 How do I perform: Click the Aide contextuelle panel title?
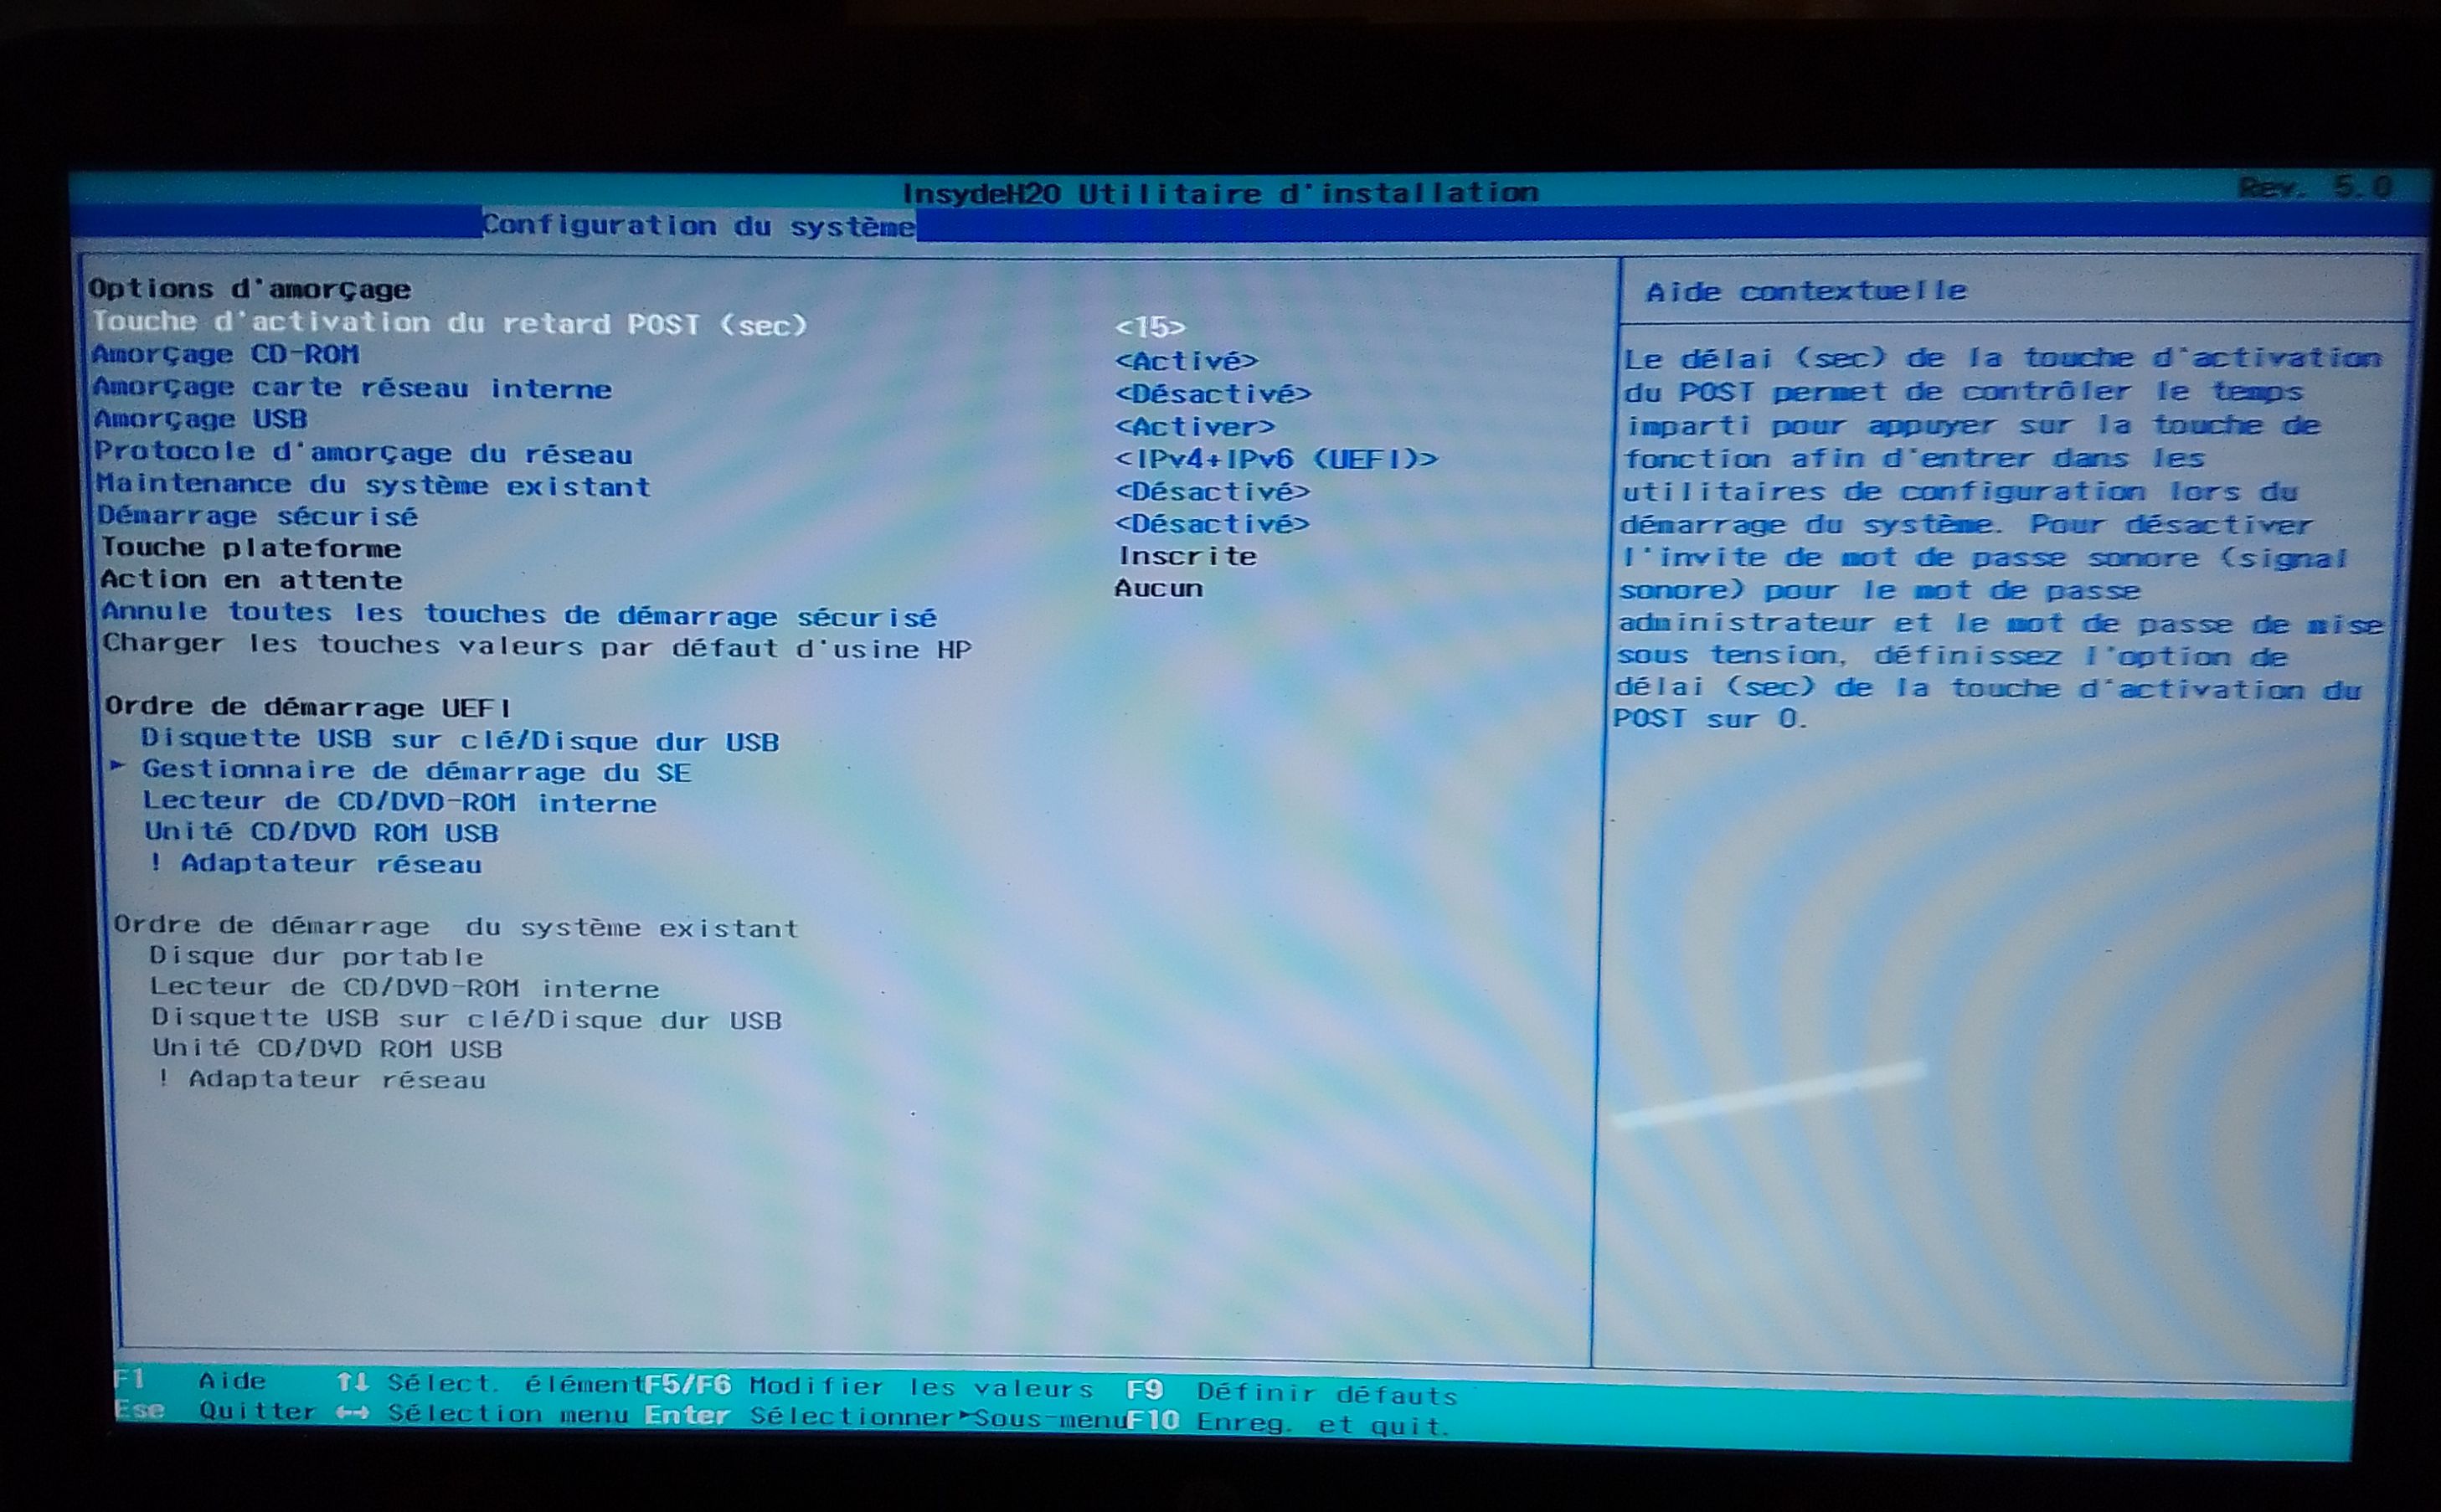click(x=1806, y=291)
